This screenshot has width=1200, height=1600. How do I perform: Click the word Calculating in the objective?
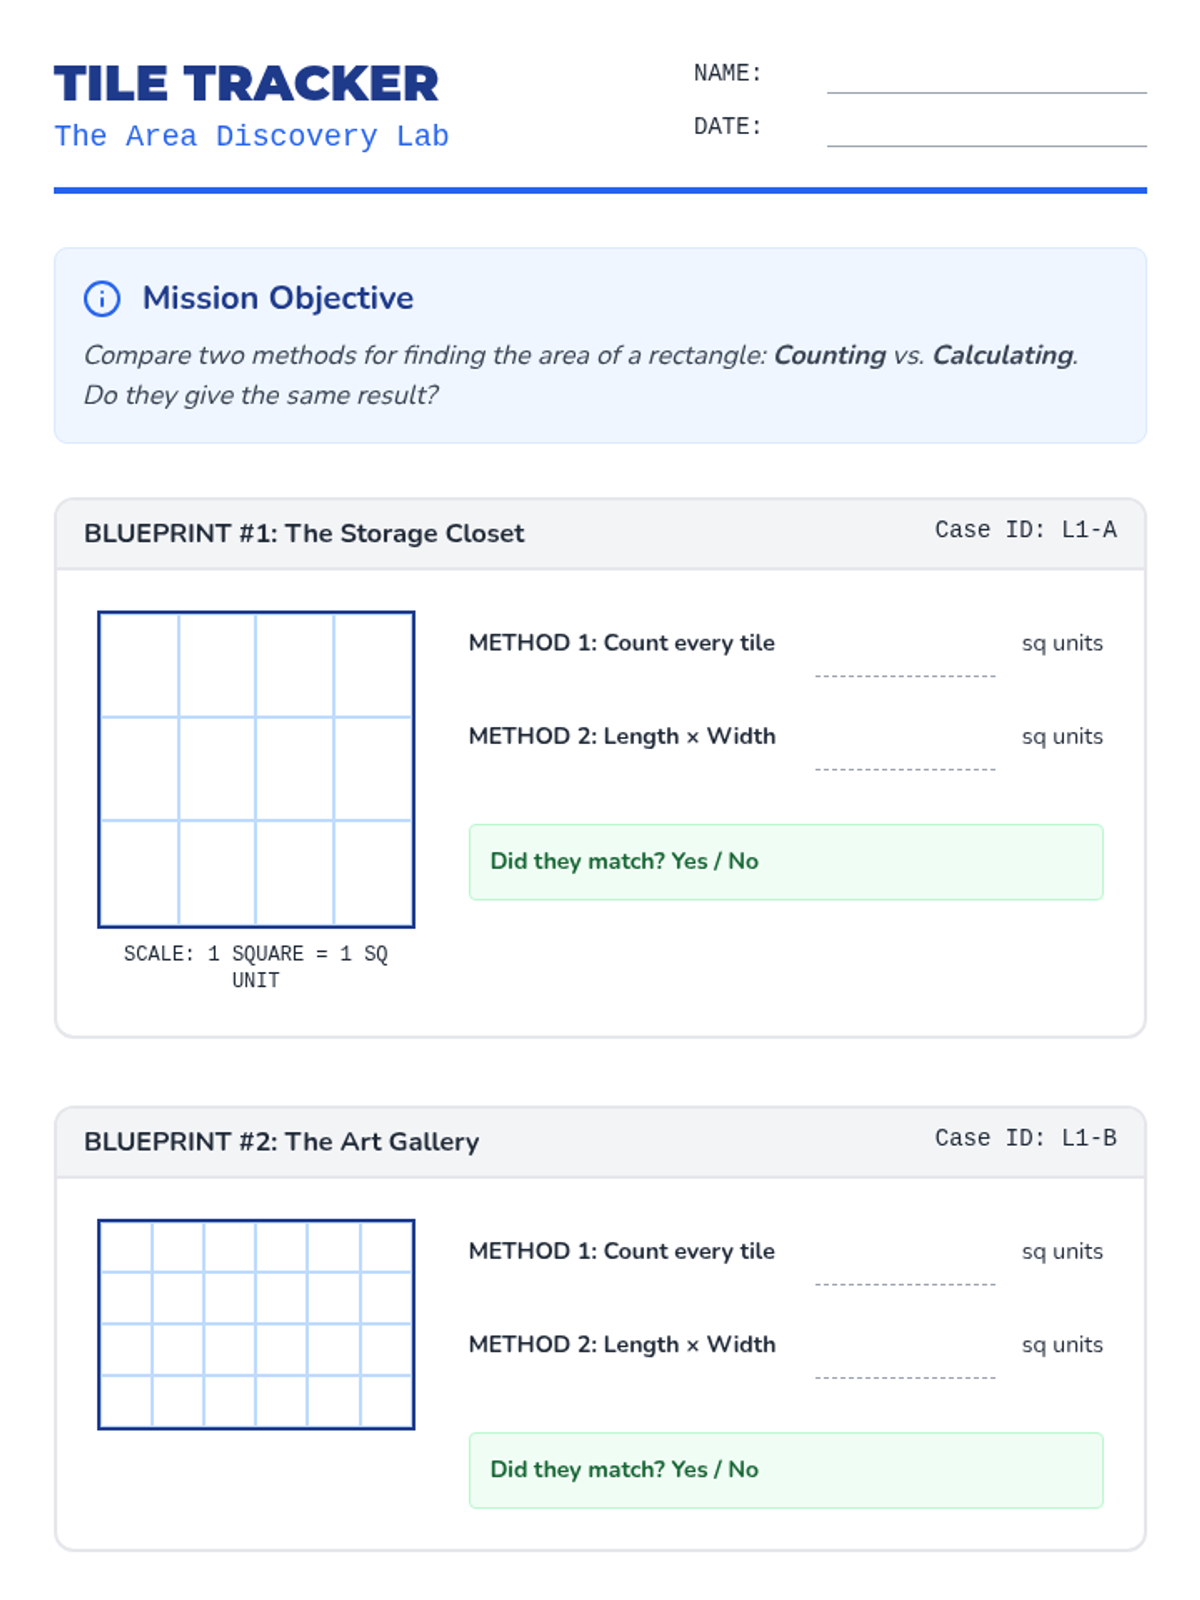pyautogui.click(x=1003, y=355)
